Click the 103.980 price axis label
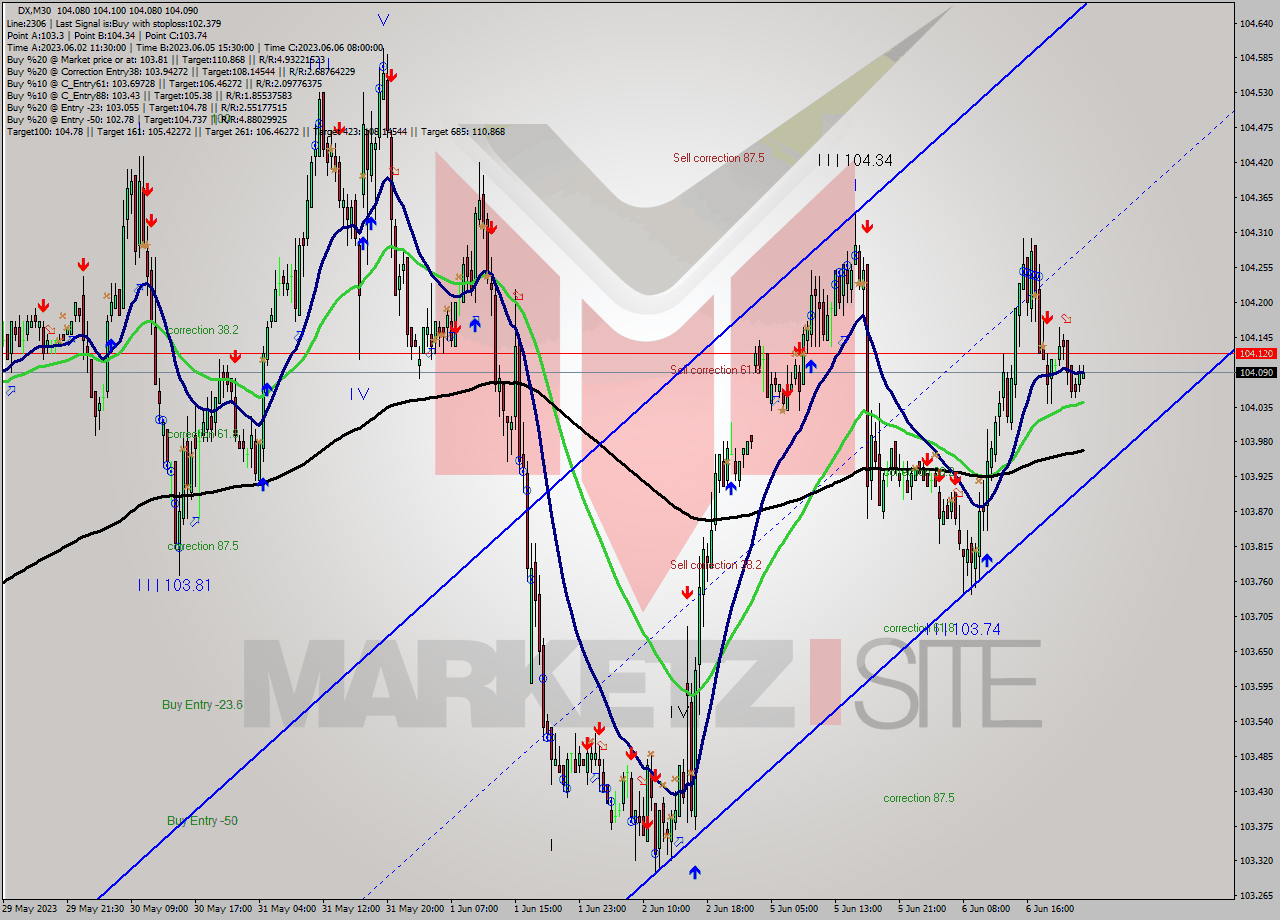The width and height of the screenshot is (1280, 920). [x=1256, y=441]
